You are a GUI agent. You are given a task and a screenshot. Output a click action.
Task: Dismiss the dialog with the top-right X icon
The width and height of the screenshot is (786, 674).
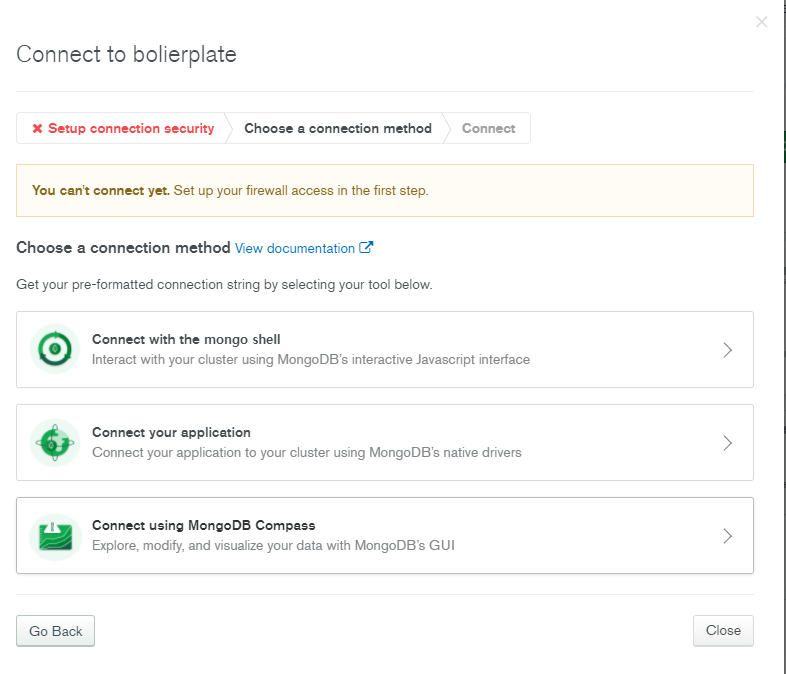click(x=762, y=22)
